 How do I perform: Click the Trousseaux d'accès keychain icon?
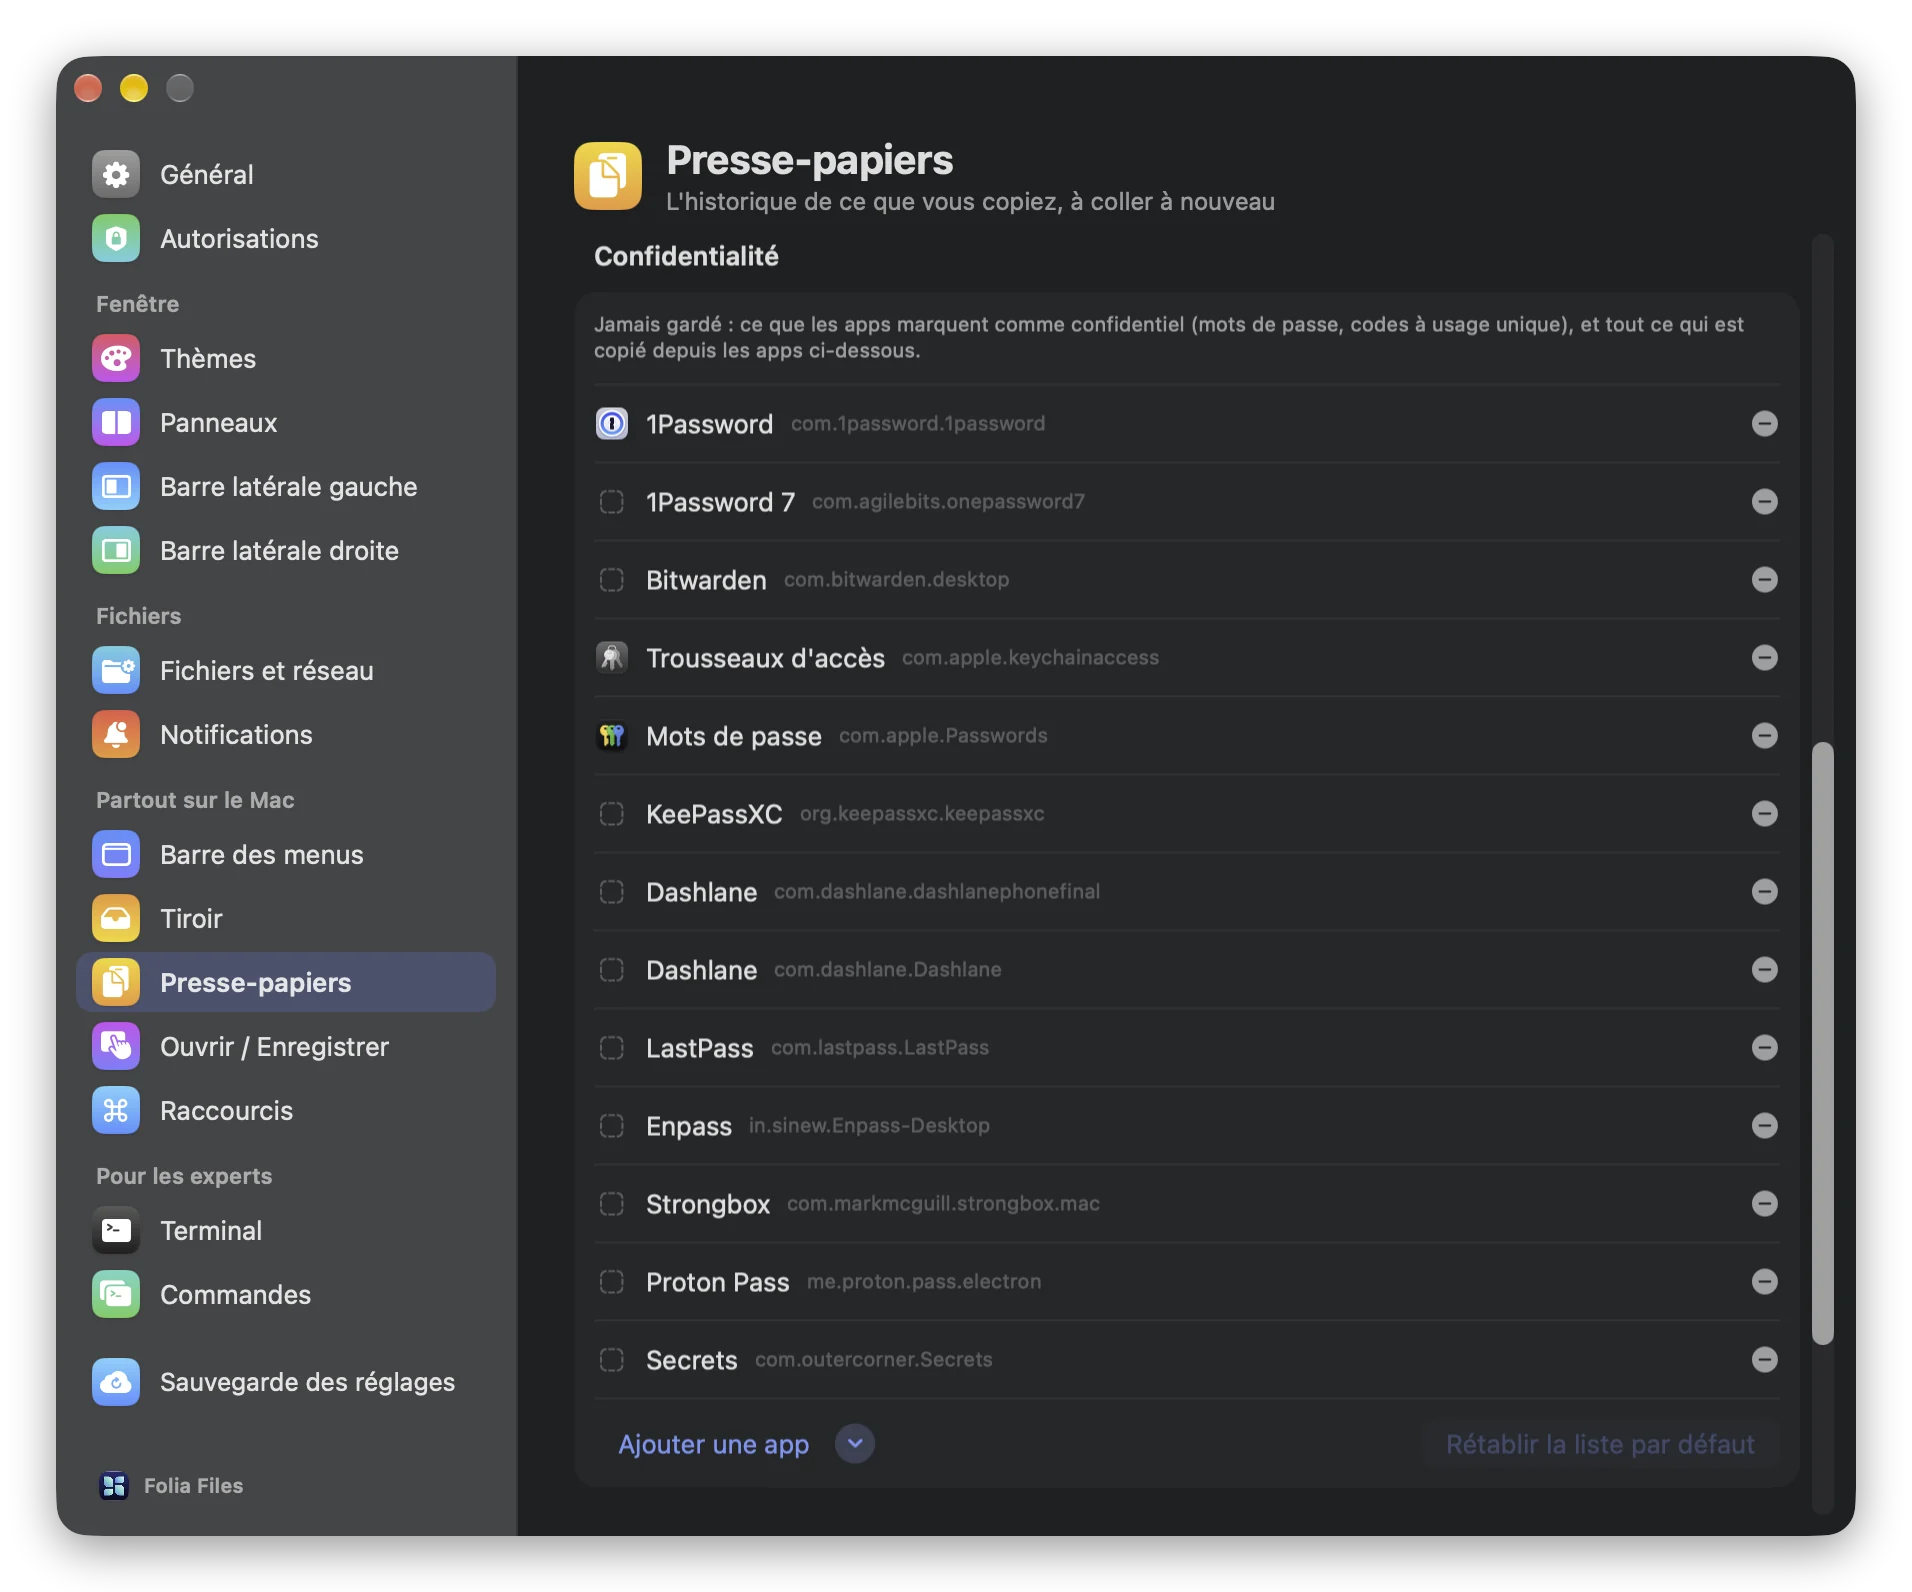pyautogui.click(x=612, y=658)
